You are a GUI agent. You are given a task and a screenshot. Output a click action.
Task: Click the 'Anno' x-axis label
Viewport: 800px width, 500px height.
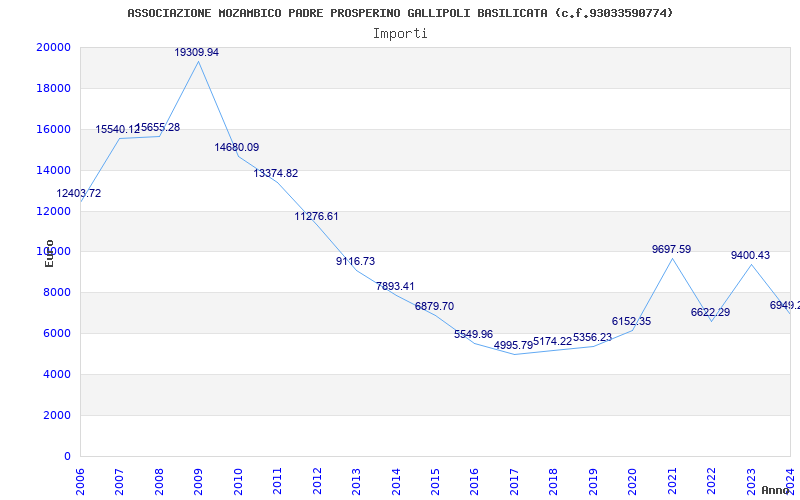point(776,490)
